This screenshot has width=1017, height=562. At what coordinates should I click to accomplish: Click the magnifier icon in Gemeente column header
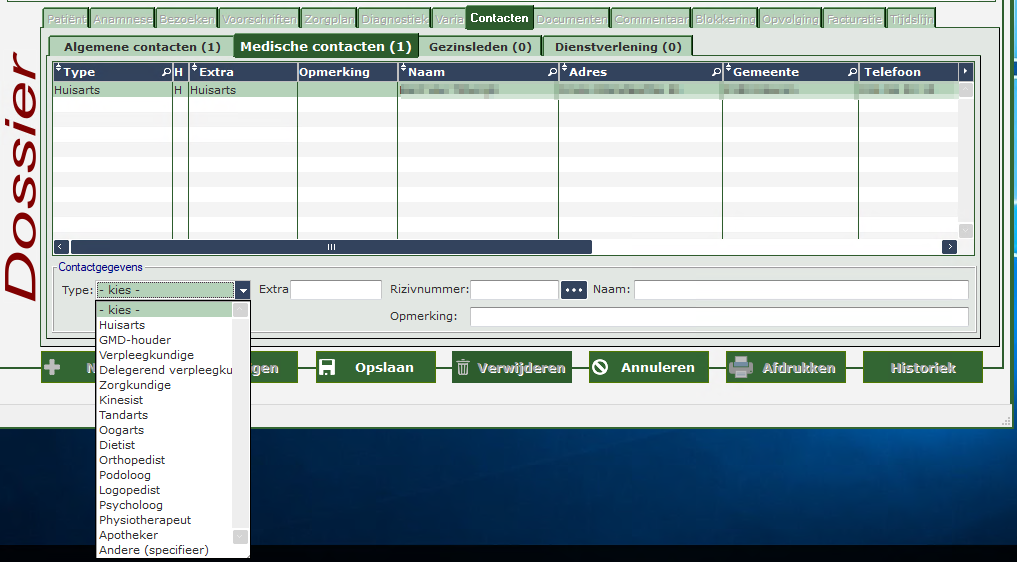click(852, 73)
